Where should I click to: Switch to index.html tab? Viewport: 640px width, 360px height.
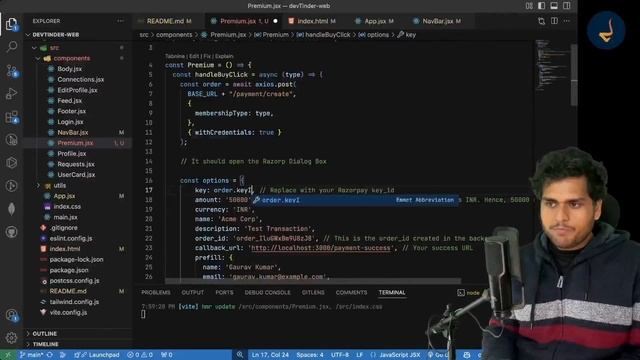pyautogui.click(x=313, y=21)
